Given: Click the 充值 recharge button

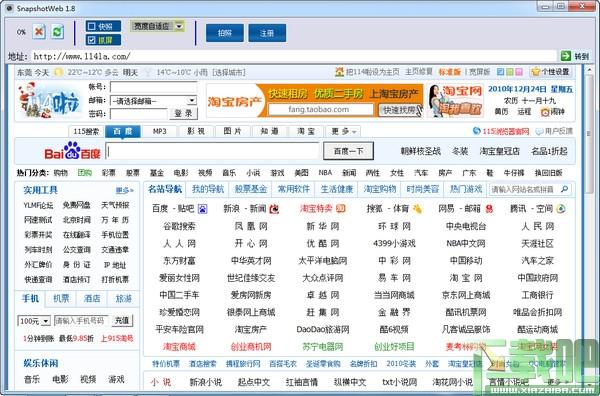Looking at the screenshot, I should [122, 321].
